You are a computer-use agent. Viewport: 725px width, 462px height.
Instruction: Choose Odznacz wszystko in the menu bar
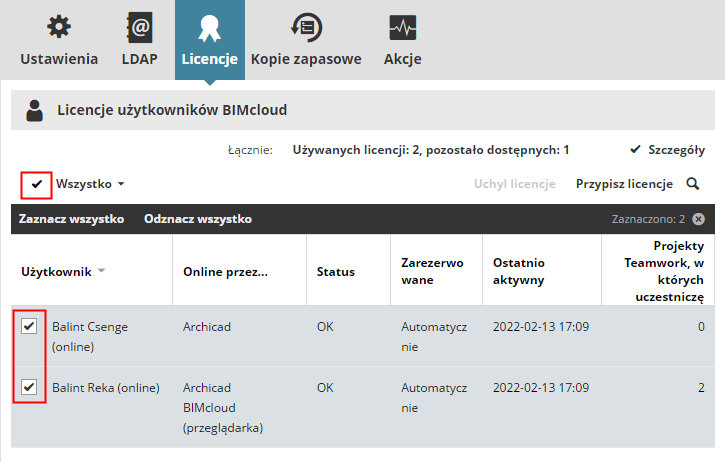(197, 219)
